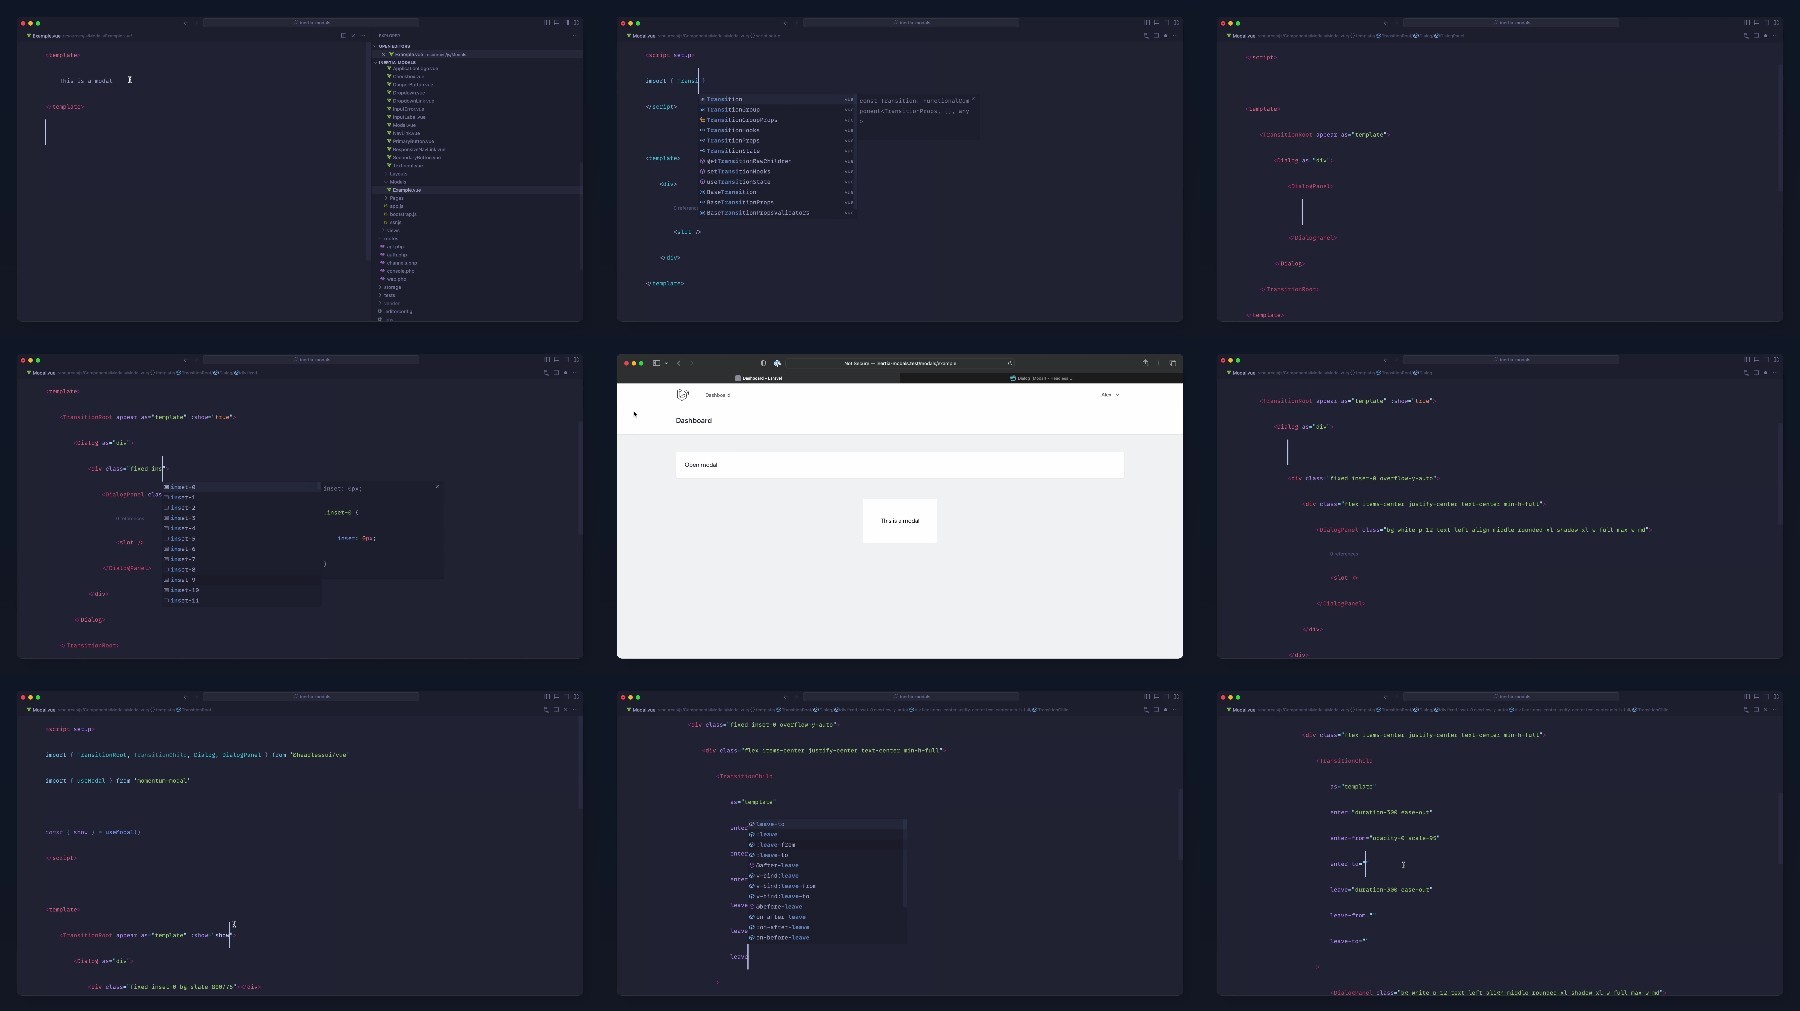This screenshot has height=1011, width=1800.
Task: Open InputLabel.vue in the Explorer tree
Action: tap(407, 117)
